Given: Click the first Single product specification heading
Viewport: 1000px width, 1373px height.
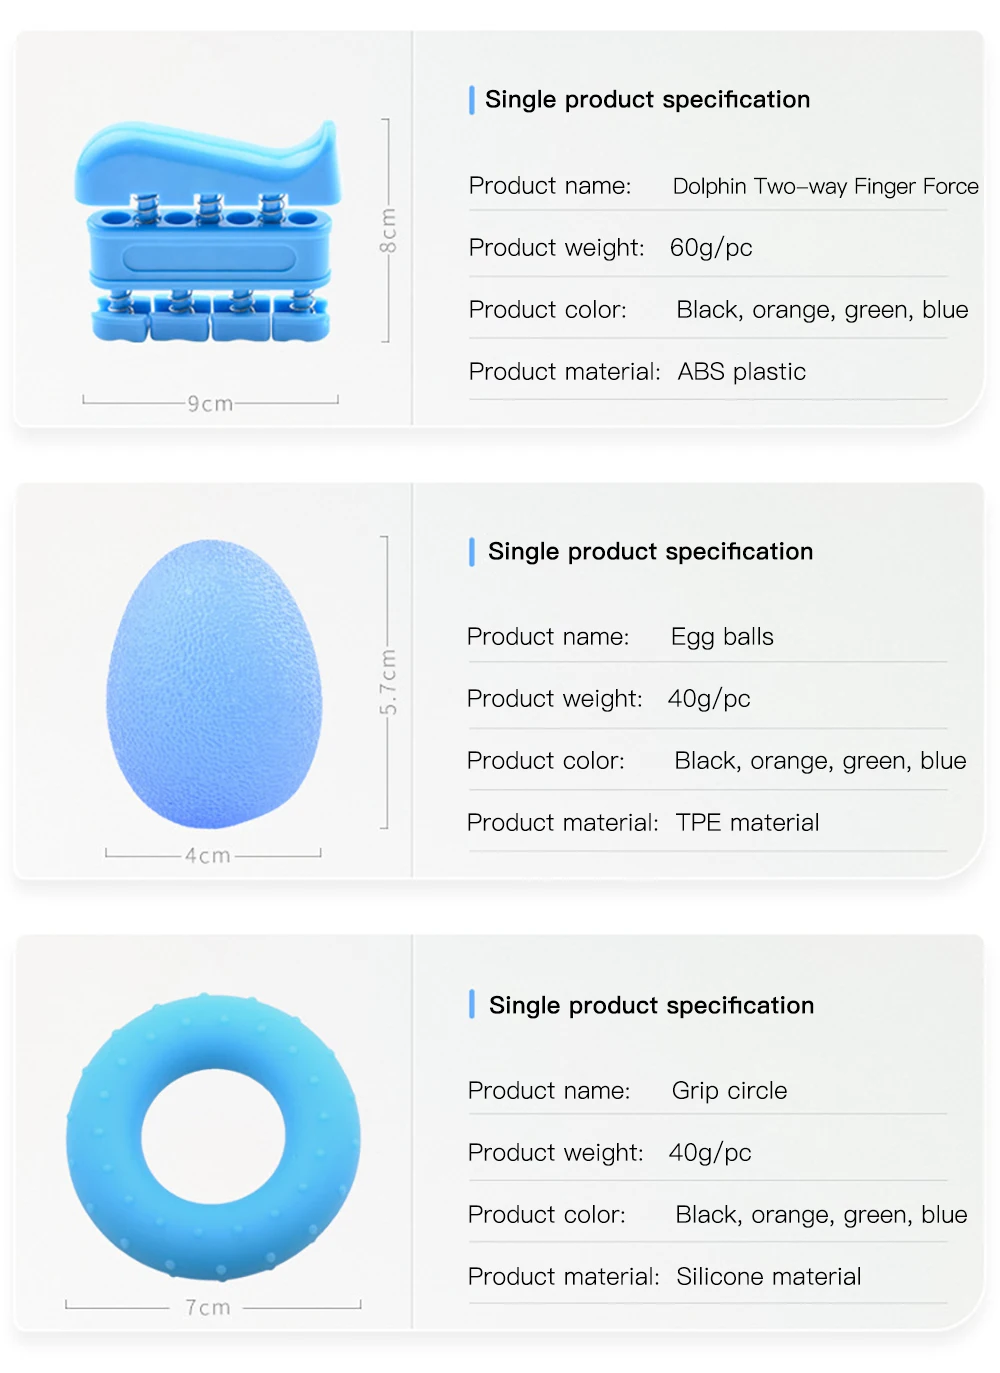Looking at the screenshot, I should (x=647, y=100).
